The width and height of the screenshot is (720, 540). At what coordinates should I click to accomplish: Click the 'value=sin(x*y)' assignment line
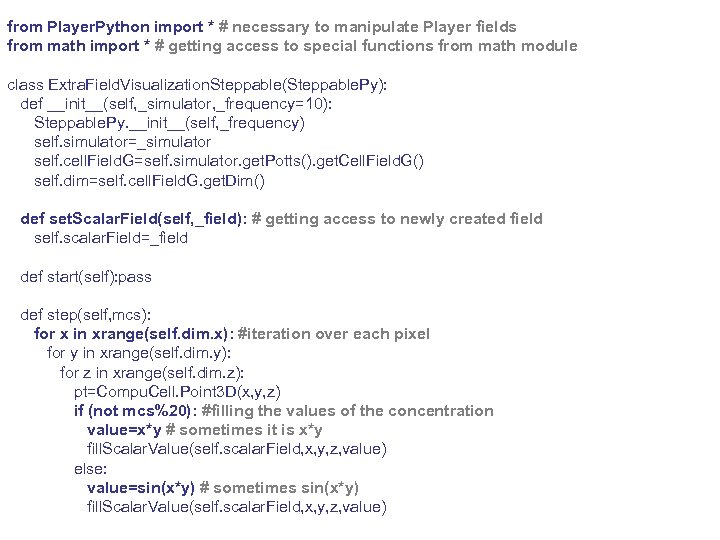tap(223, 487)
